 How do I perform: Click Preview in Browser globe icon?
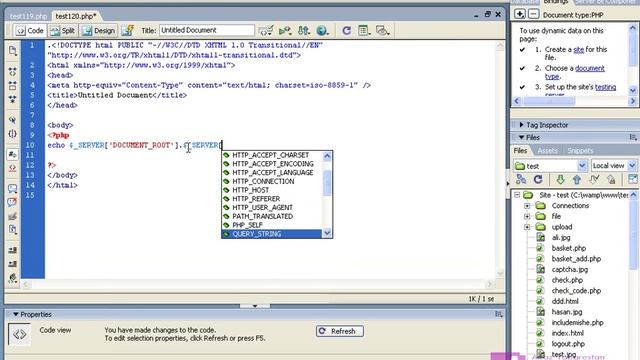(322, 31)
